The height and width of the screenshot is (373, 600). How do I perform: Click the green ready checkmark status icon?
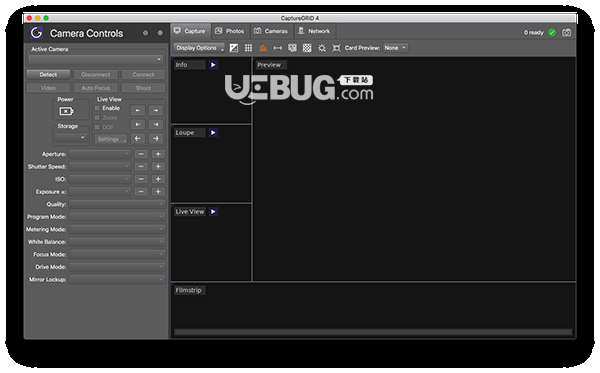click(x=552, y=33)
